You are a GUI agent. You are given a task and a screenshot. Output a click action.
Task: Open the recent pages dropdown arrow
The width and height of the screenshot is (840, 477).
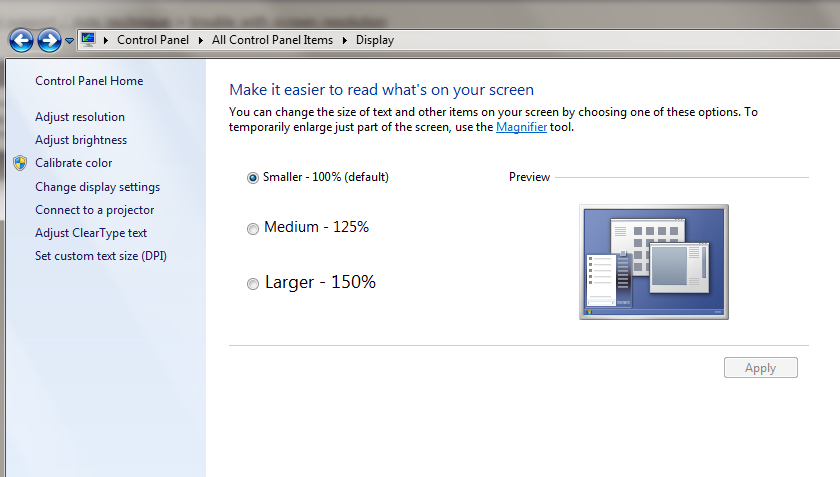click(x=69, y=41)
